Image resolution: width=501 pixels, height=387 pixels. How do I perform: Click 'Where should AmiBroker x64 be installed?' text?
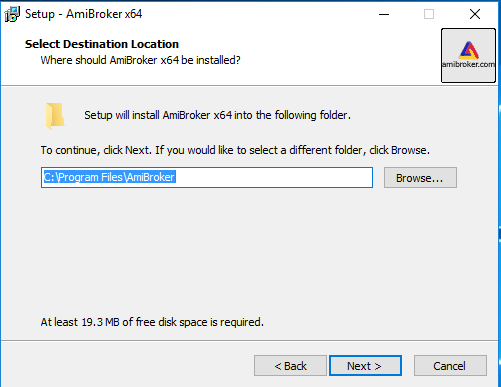(140, 60)
